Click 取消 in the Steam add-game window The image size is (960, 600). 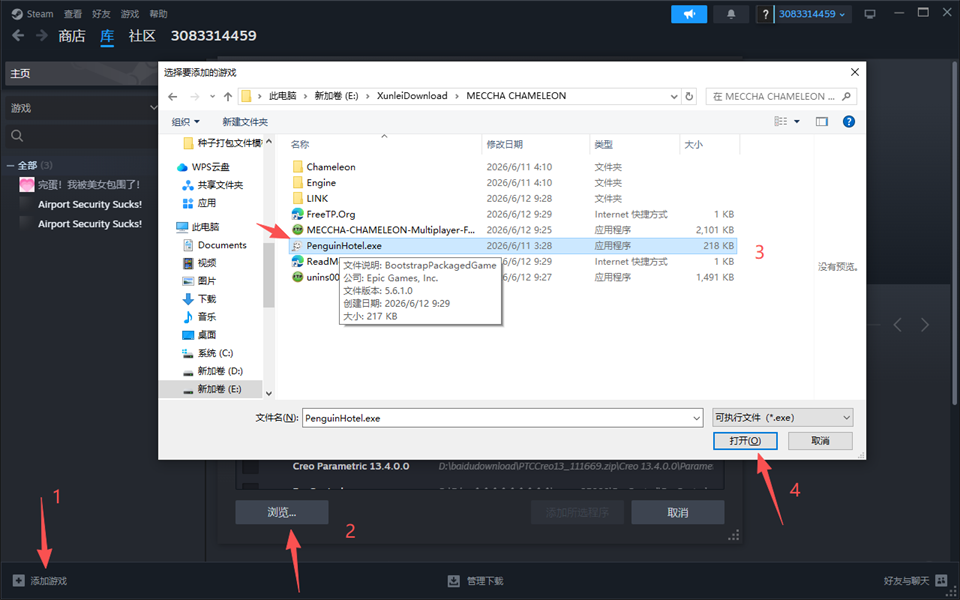click(x=678, y=512)
